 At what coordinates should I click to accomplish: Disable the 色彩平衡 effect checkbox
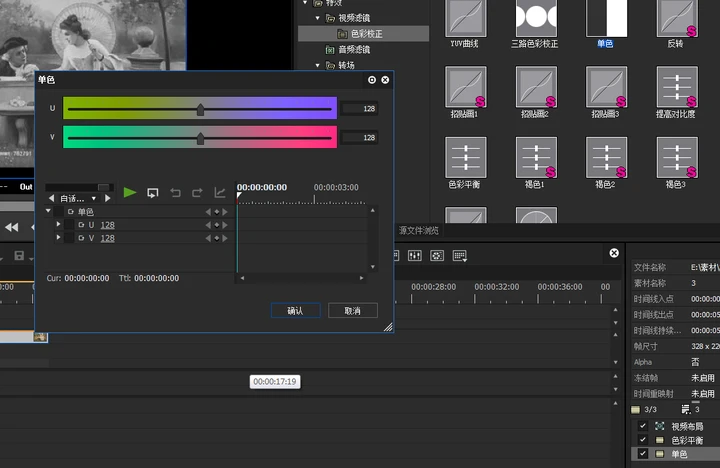(x=643, y=440)
